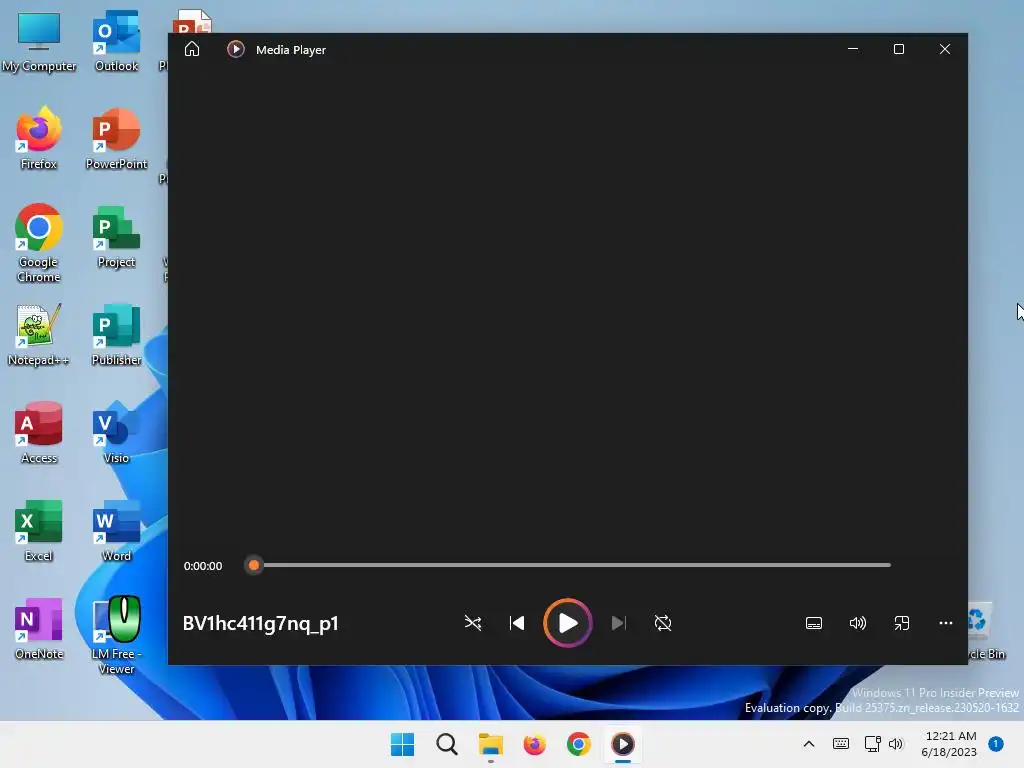Open the volume control

click(857, 623)
